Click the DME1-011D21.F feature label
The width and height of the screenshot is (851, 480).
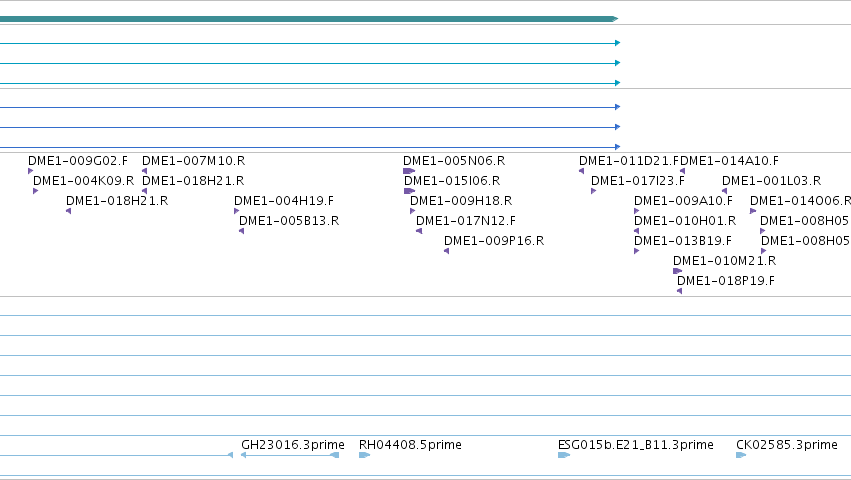629,161
